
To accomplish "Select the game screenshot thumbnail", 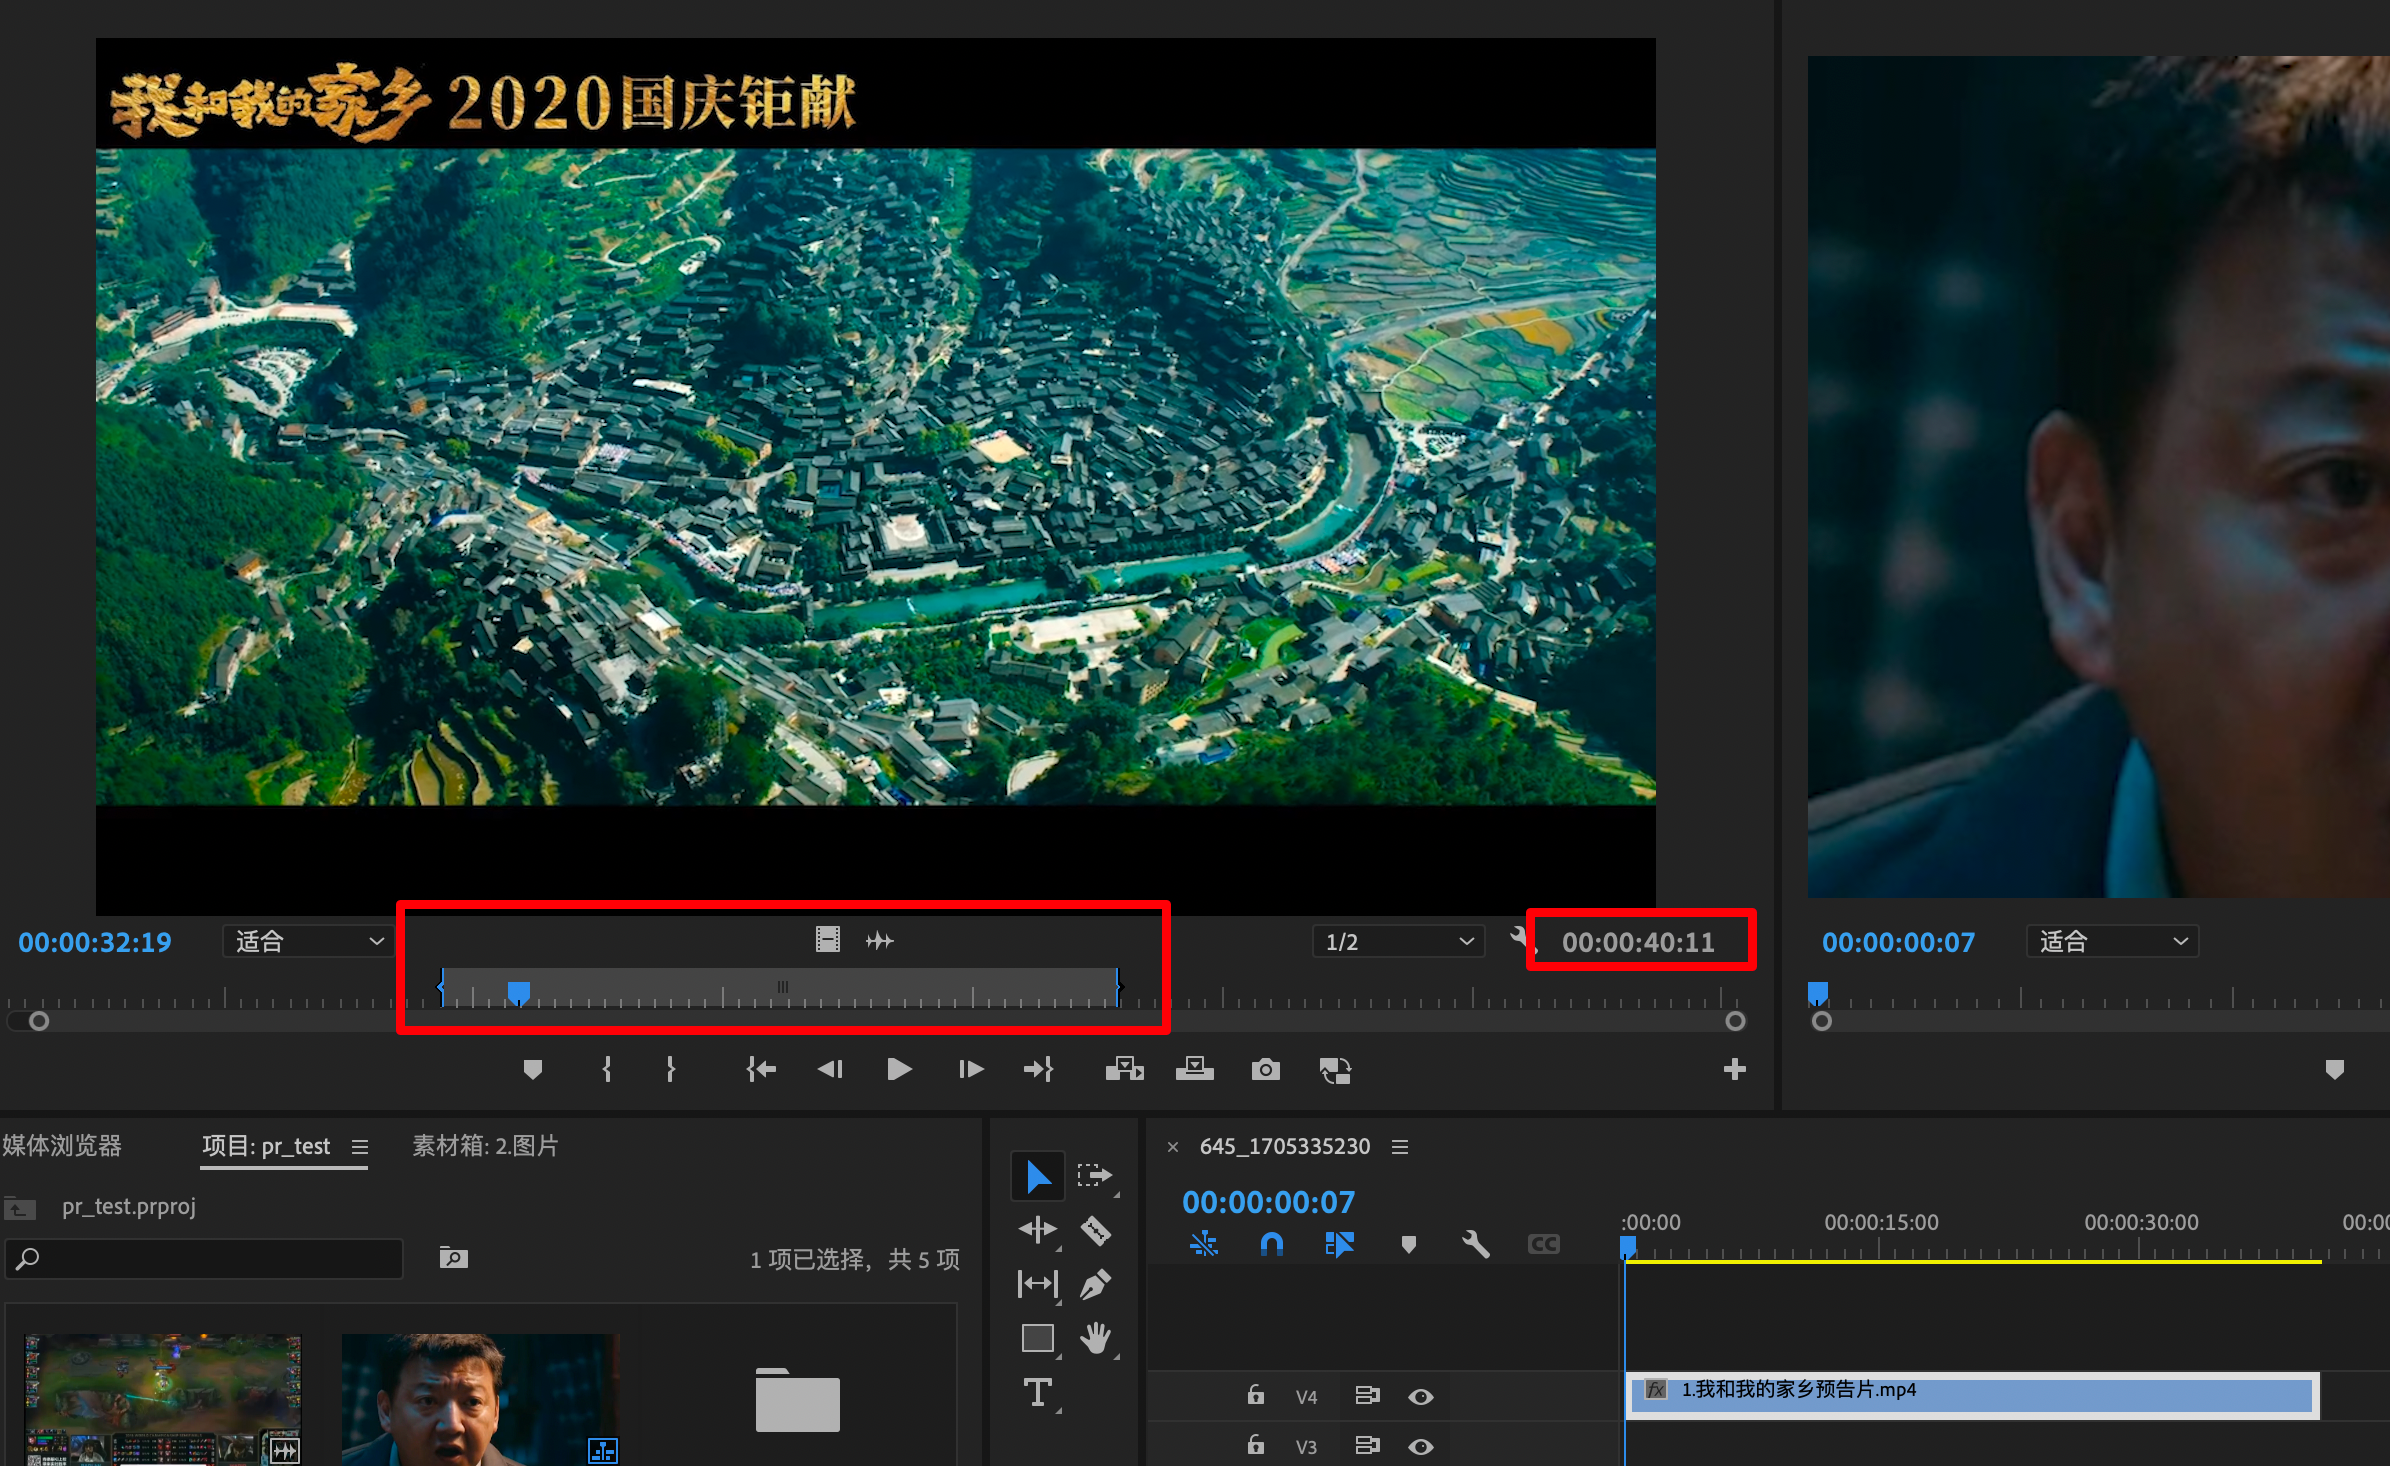I will (x=163, y=1398).
